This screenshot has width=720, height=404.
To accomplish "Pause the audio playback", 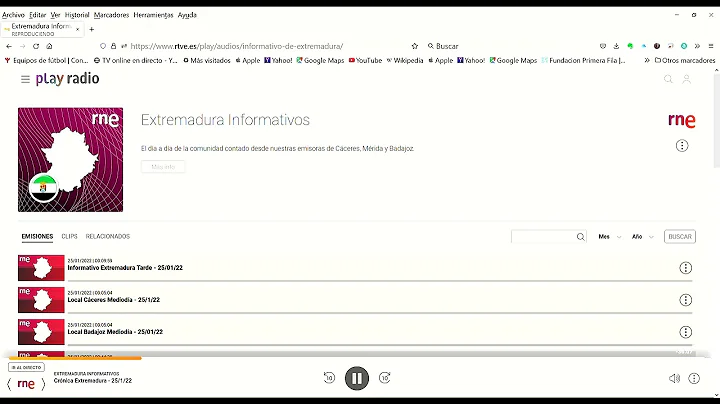I will [x=357, y=378].
